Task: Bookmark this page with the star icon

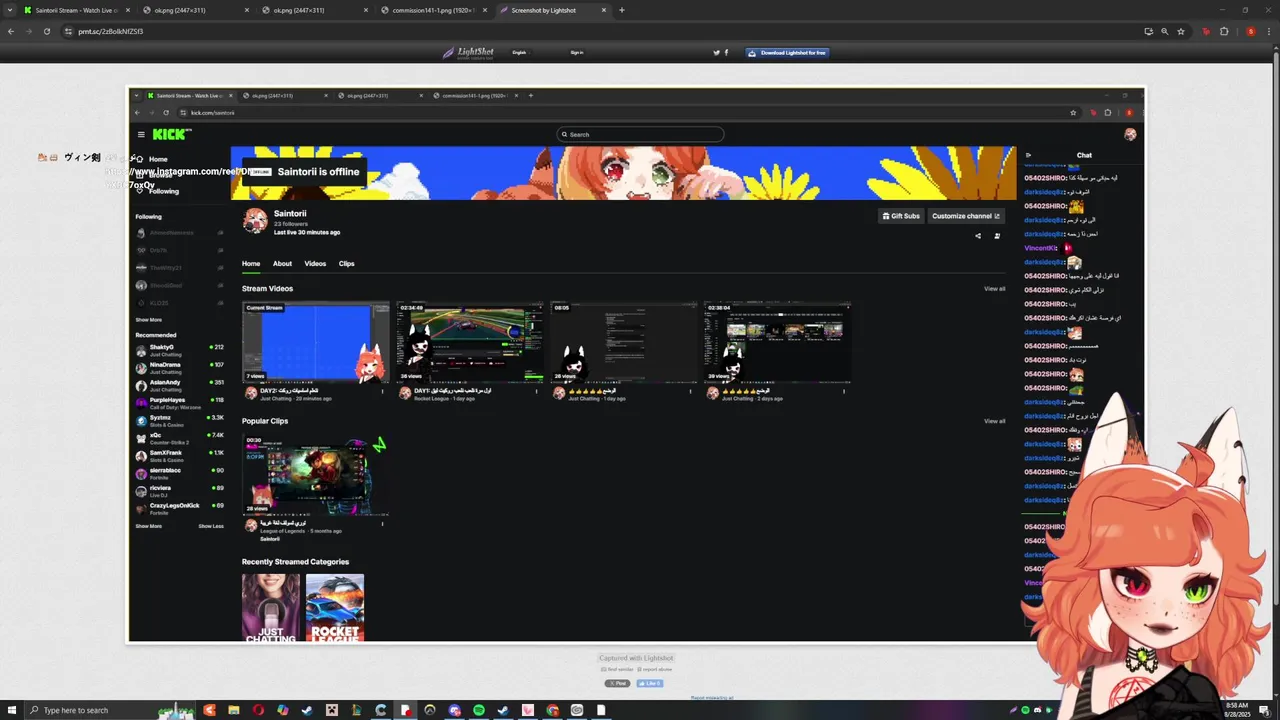Action: (x=1181, y=31)
